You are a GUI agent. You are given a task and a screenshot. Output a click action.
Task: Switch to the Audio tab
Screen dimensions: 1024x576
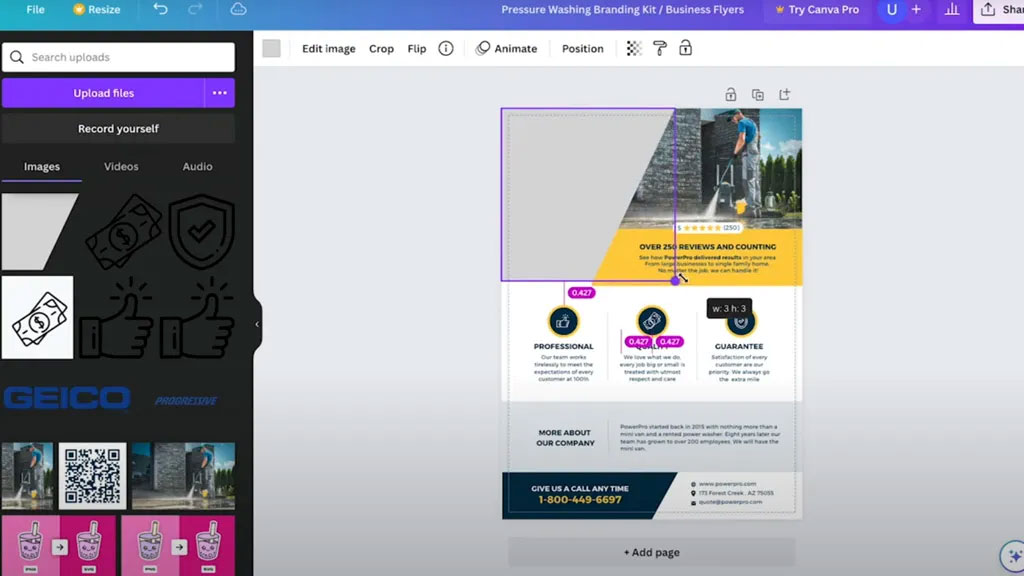tap(197, 167)
